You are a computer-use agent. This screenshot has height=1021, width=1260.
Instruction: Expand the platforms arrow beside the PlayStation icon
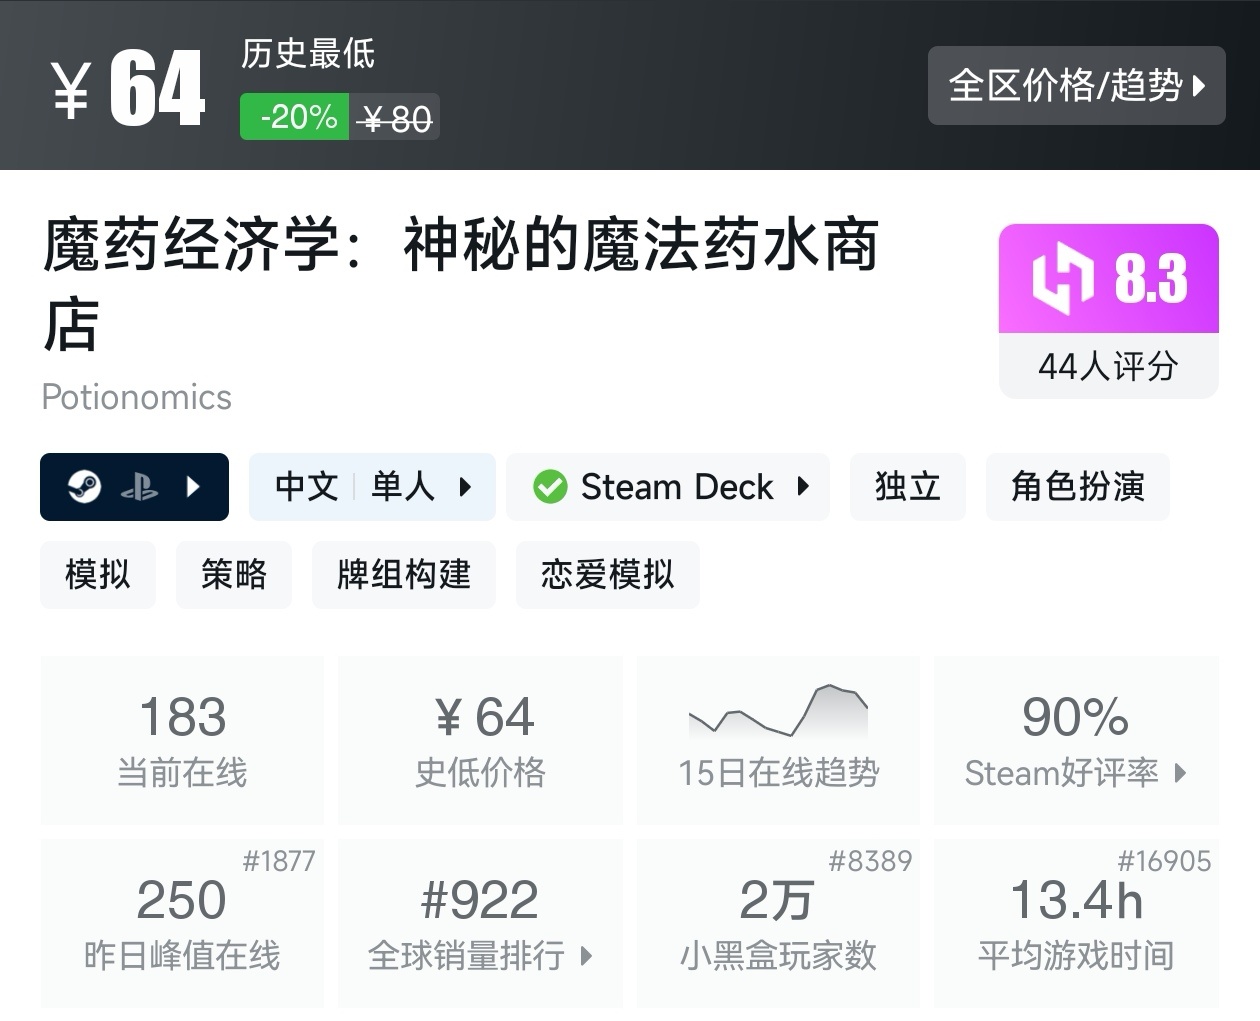click(x=193, y=487)
